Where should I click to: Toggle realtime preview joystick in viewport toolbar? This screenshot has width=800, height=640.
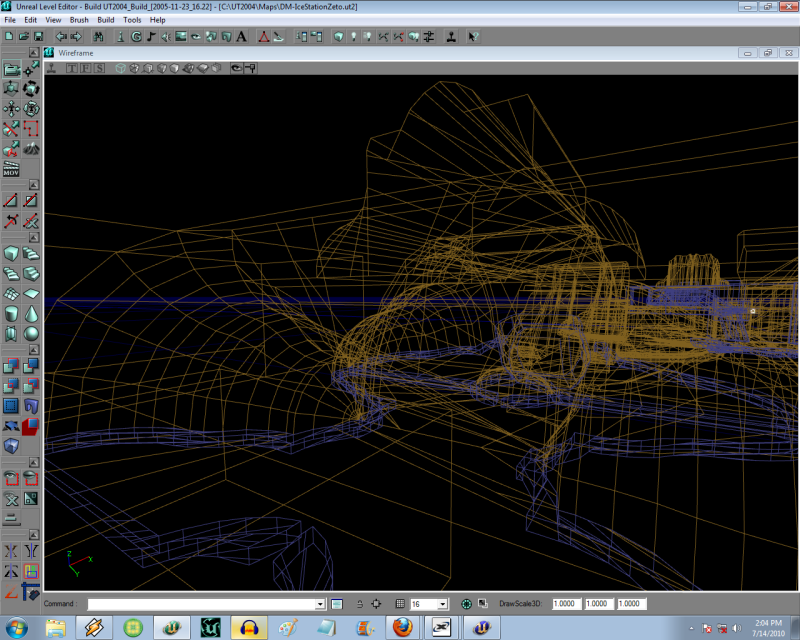(x=52, y=68)
